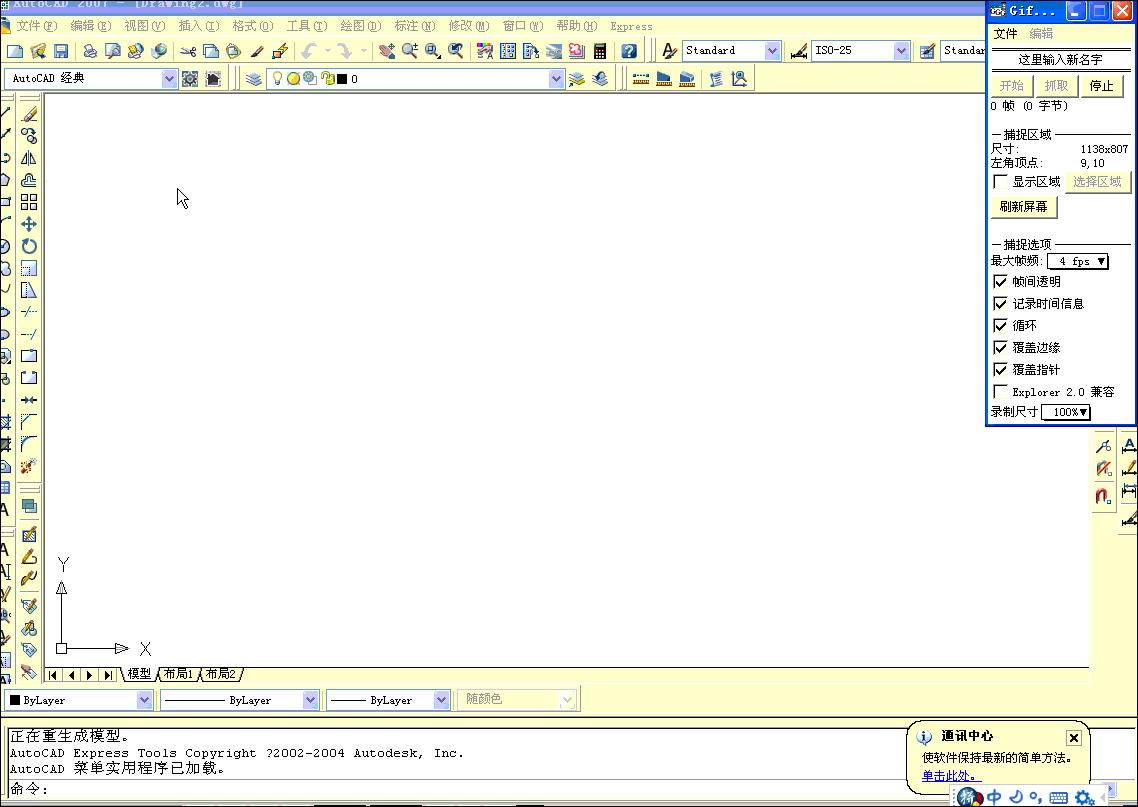Select the Scale tool
Screen dimensions: 1138x807
pos(29,269)
